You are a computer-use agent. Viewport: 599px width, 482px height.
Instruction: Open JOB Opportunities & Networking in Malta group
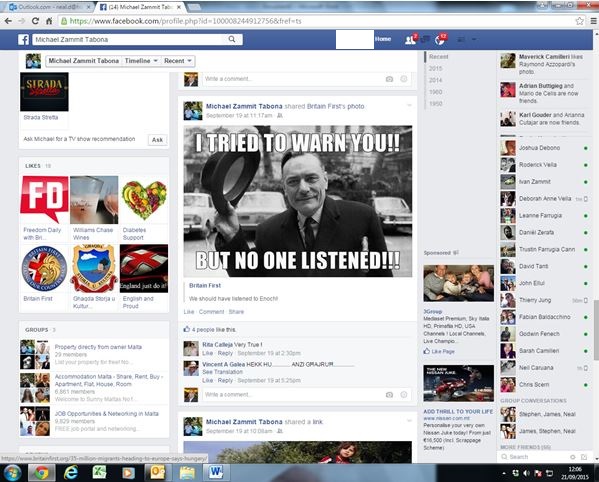[107, 414]
